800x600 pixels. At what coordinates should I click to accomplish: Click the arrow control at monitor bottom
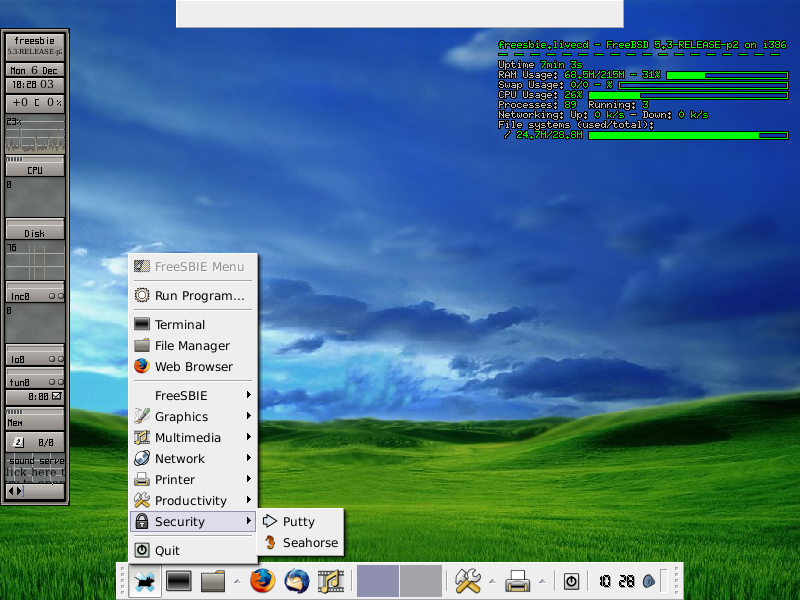point(15,491)
